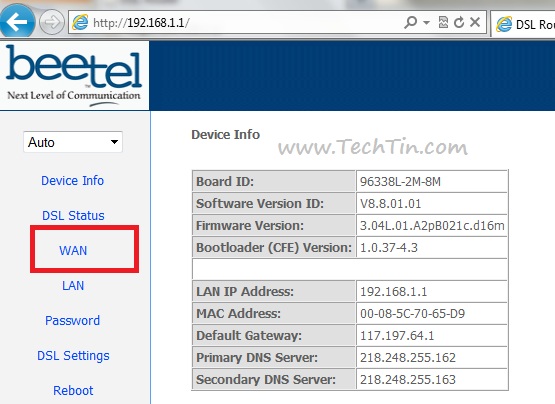Toggle the compatibility view icon
This screenshot has height=404, width=555.
[x=443, y=22]
